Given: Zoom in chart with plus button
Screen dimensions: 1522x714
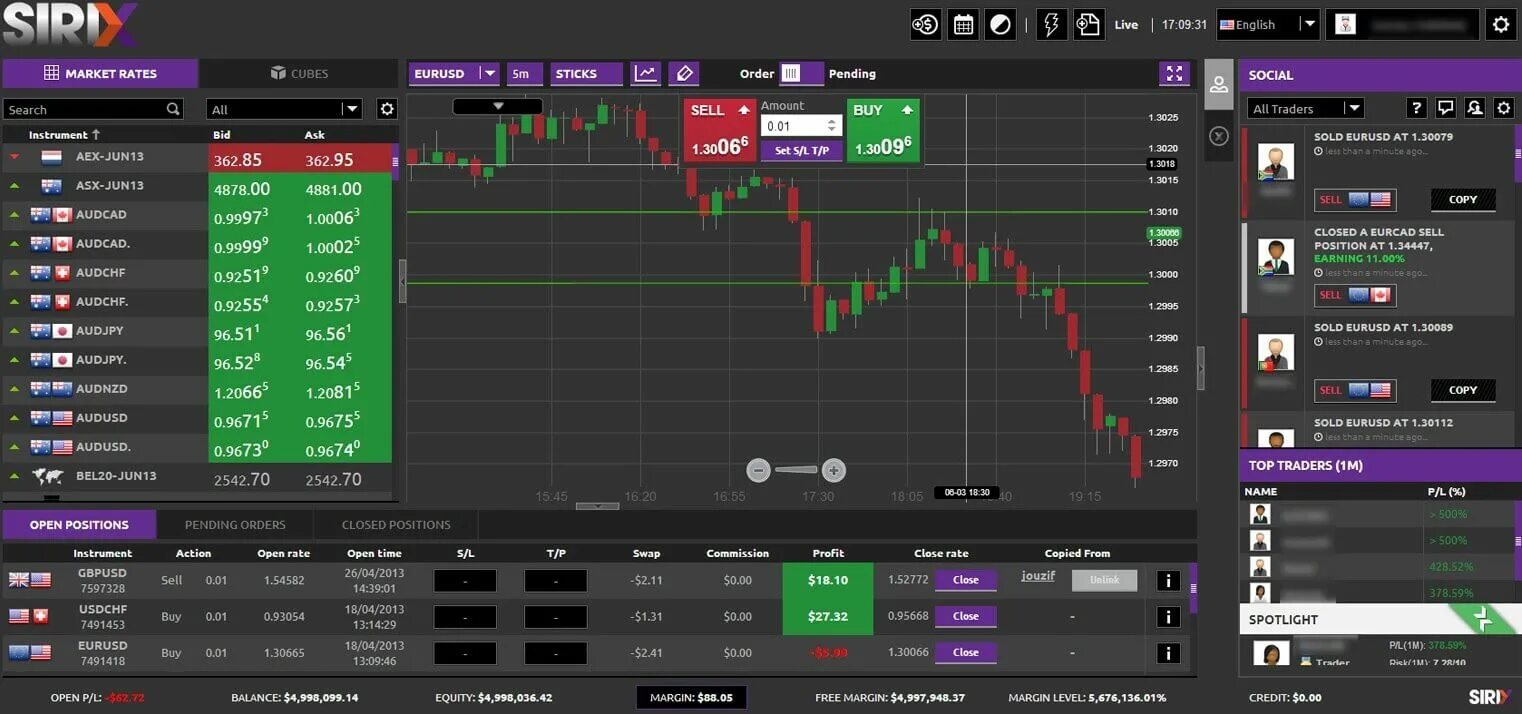Looking at the screenshot, I should [x=834, y=469].
